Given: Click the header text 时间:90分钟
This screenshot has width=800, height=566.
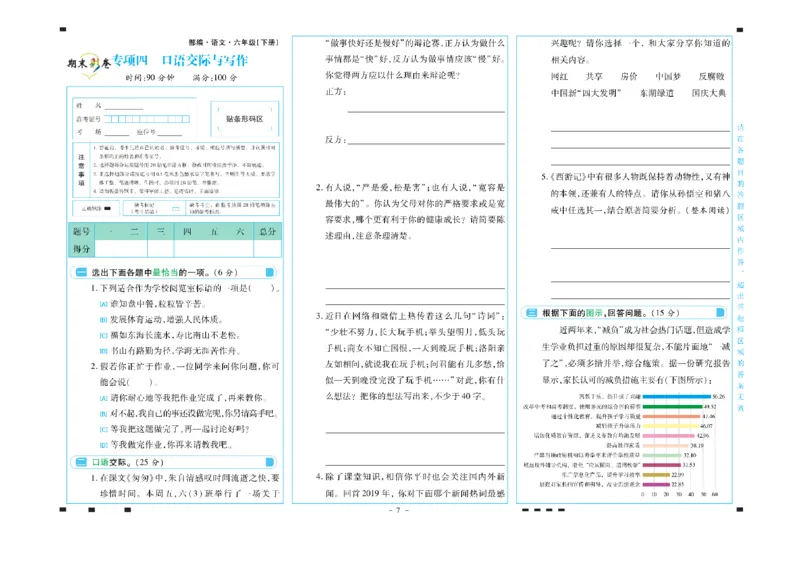Looking at the screenshot, I should (150, 78).
